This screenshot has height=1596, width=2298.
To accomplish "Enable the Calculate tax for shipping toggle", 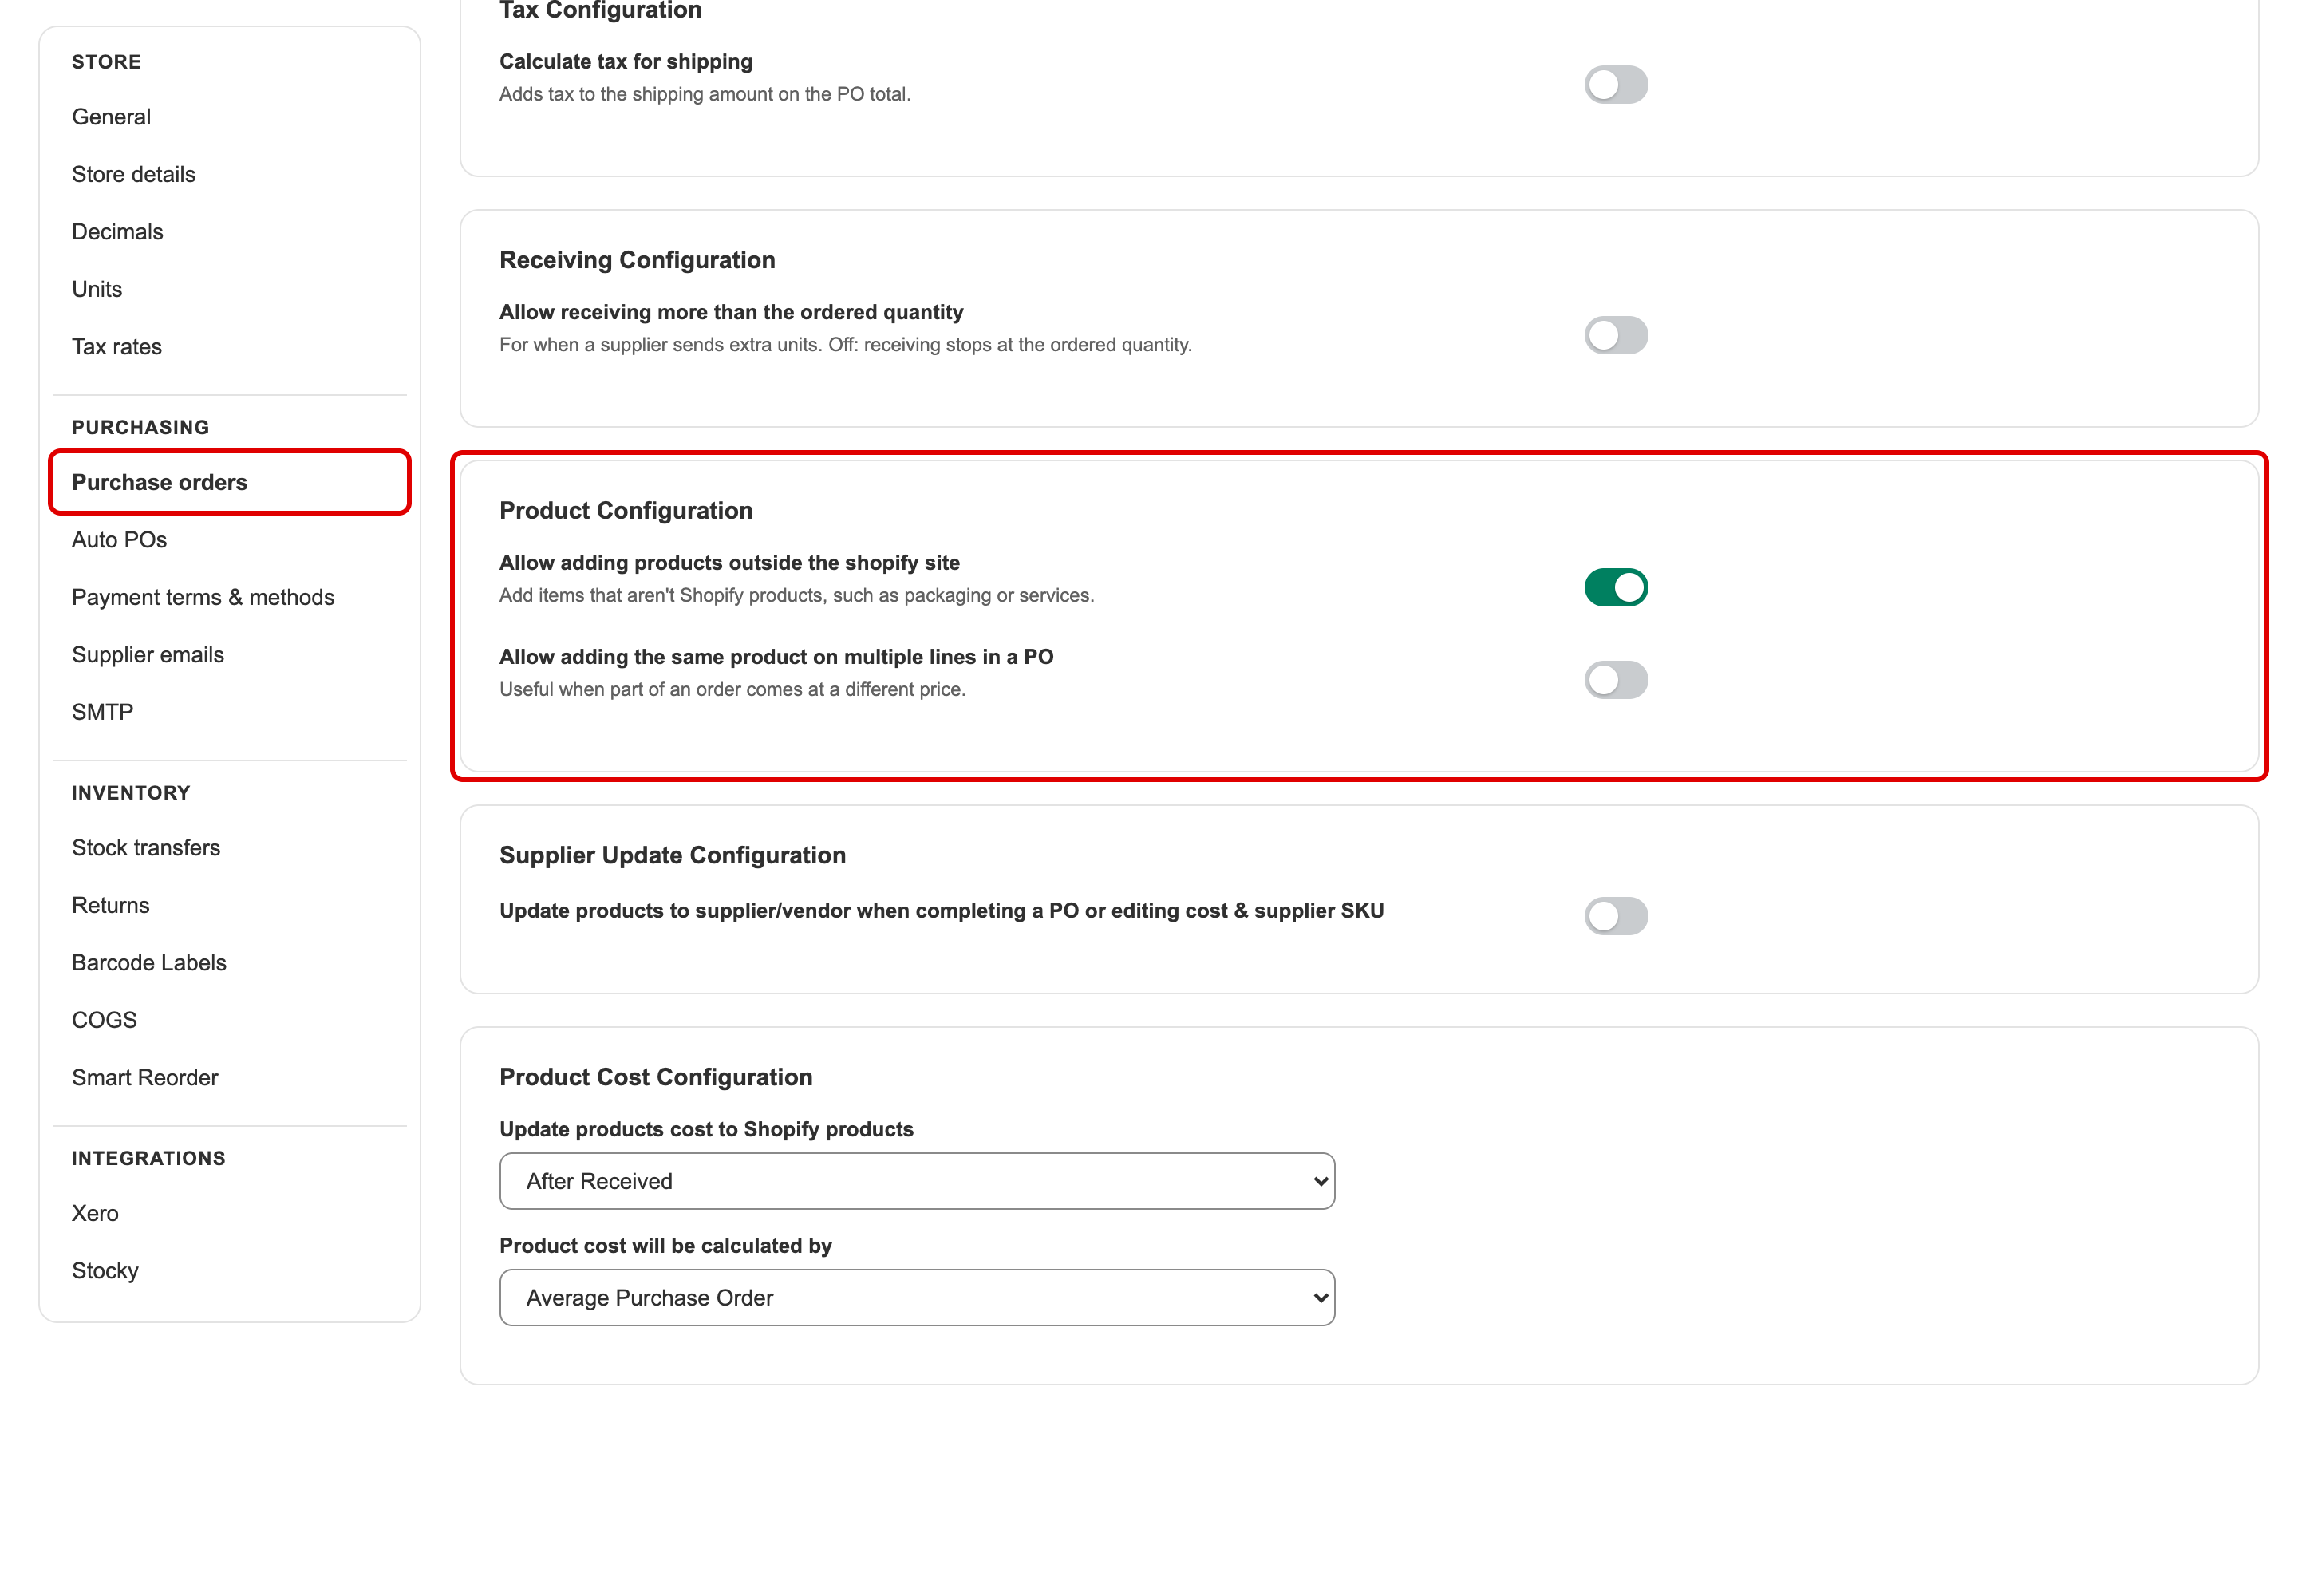I will (1615, 85).
